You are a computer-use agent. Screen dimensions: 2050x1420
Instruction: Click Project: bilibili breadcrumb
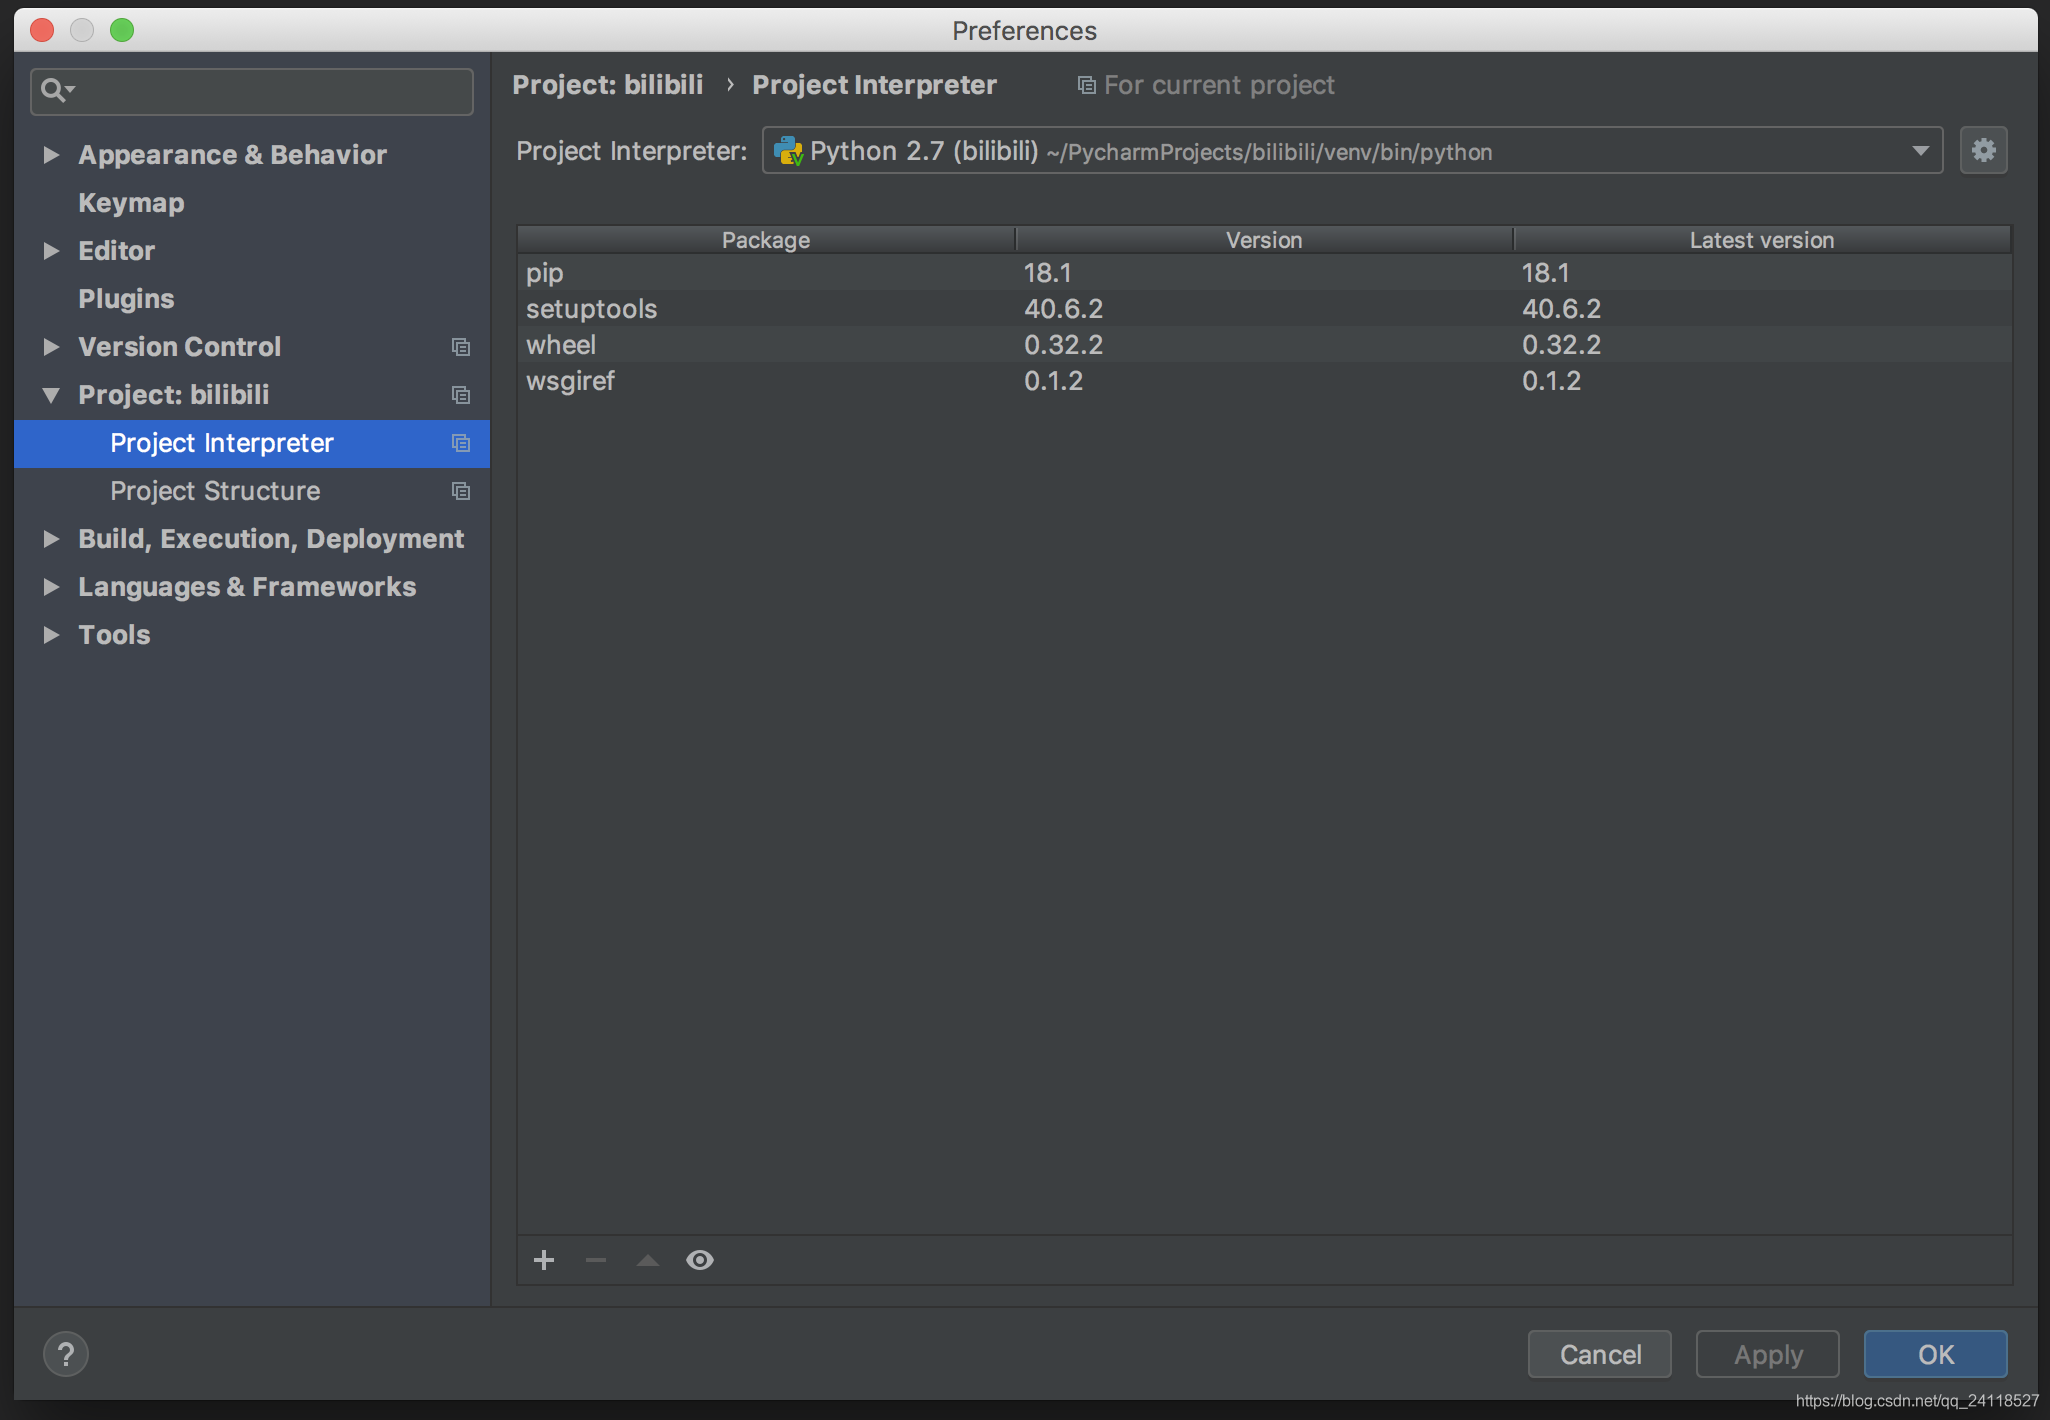coord(608,85)
